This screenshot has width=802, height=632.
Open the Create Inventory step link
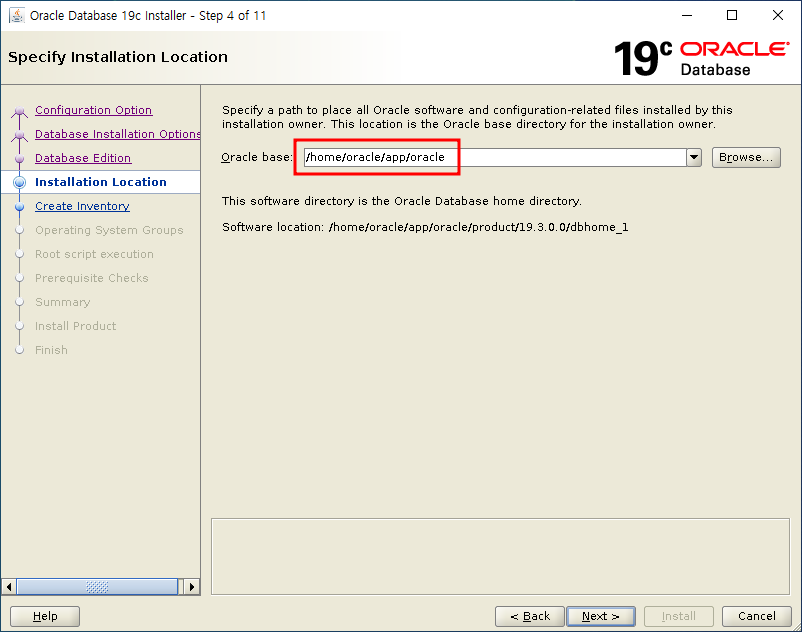click(x=82, y=206)
